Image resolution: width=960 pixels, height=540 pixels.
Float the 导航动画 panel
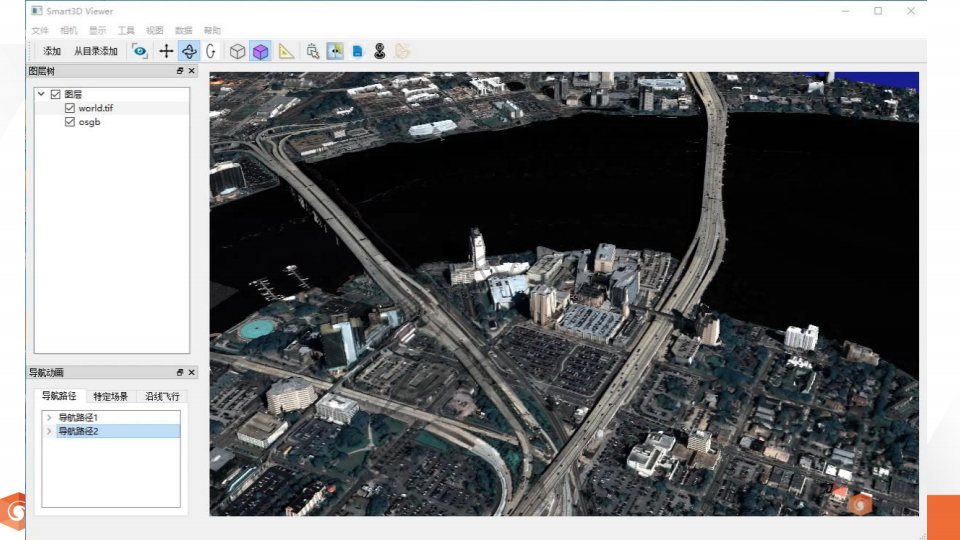coord(180,372)
